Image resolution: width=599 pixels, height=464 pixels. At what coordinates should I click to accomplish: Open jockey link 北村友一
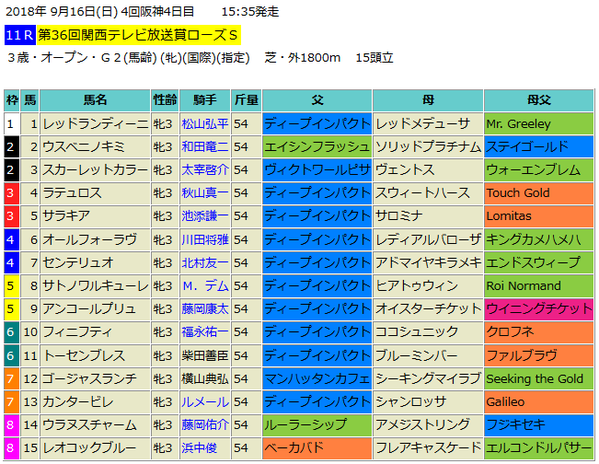tap(205, 263)
